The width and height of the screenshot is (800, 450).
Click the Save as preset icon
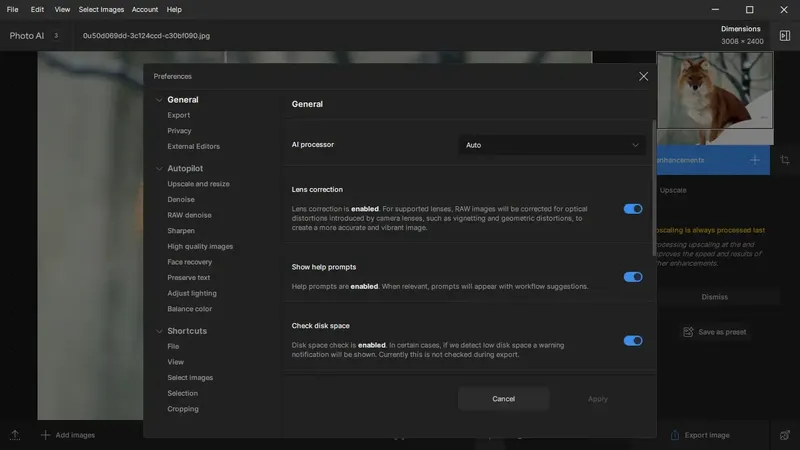click(688, 332)
